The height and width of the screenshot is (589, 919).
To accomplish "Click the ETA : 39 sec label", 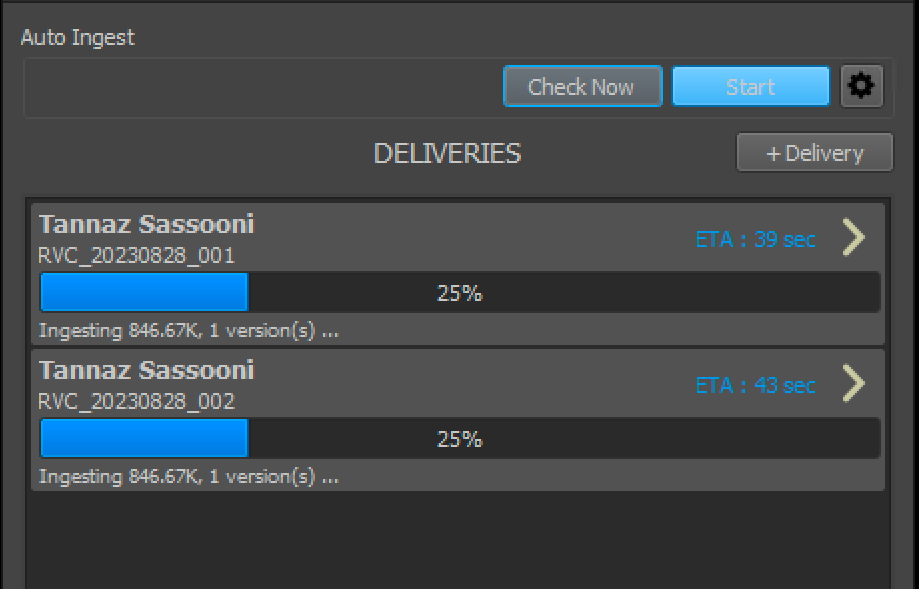I will (755, 239).
